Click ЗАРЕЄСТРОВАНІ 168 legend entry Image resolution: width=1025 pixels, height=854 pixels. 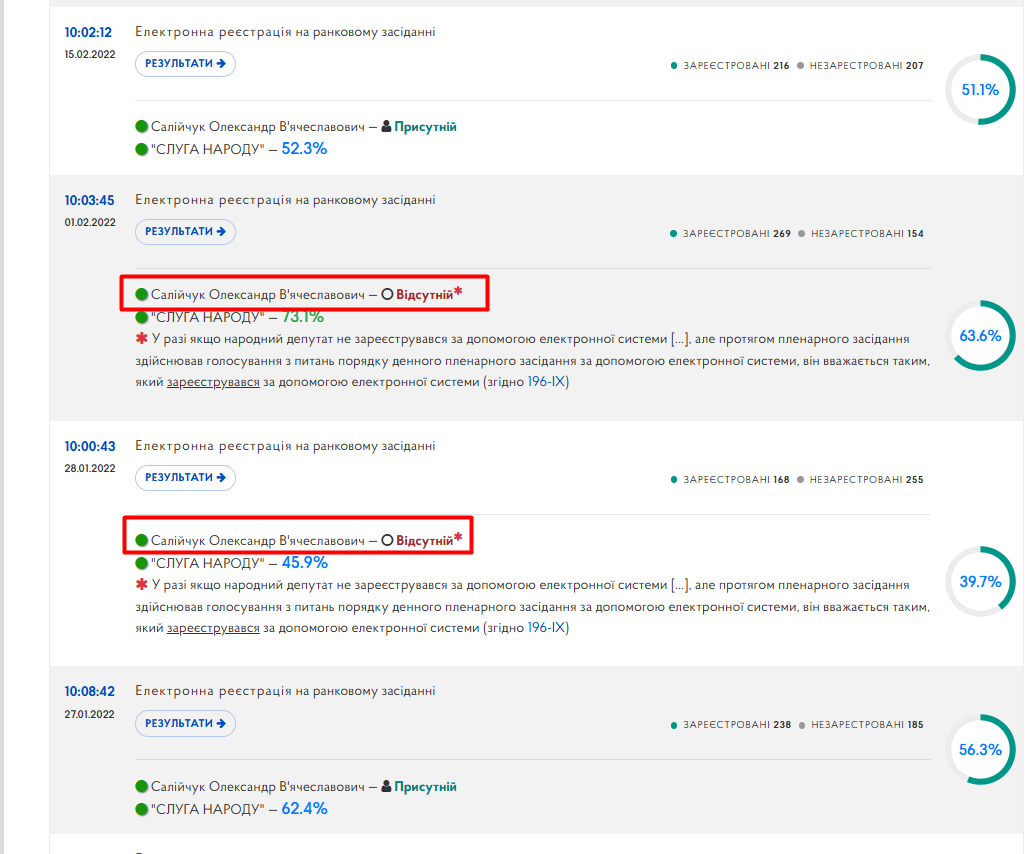[730, 479]
